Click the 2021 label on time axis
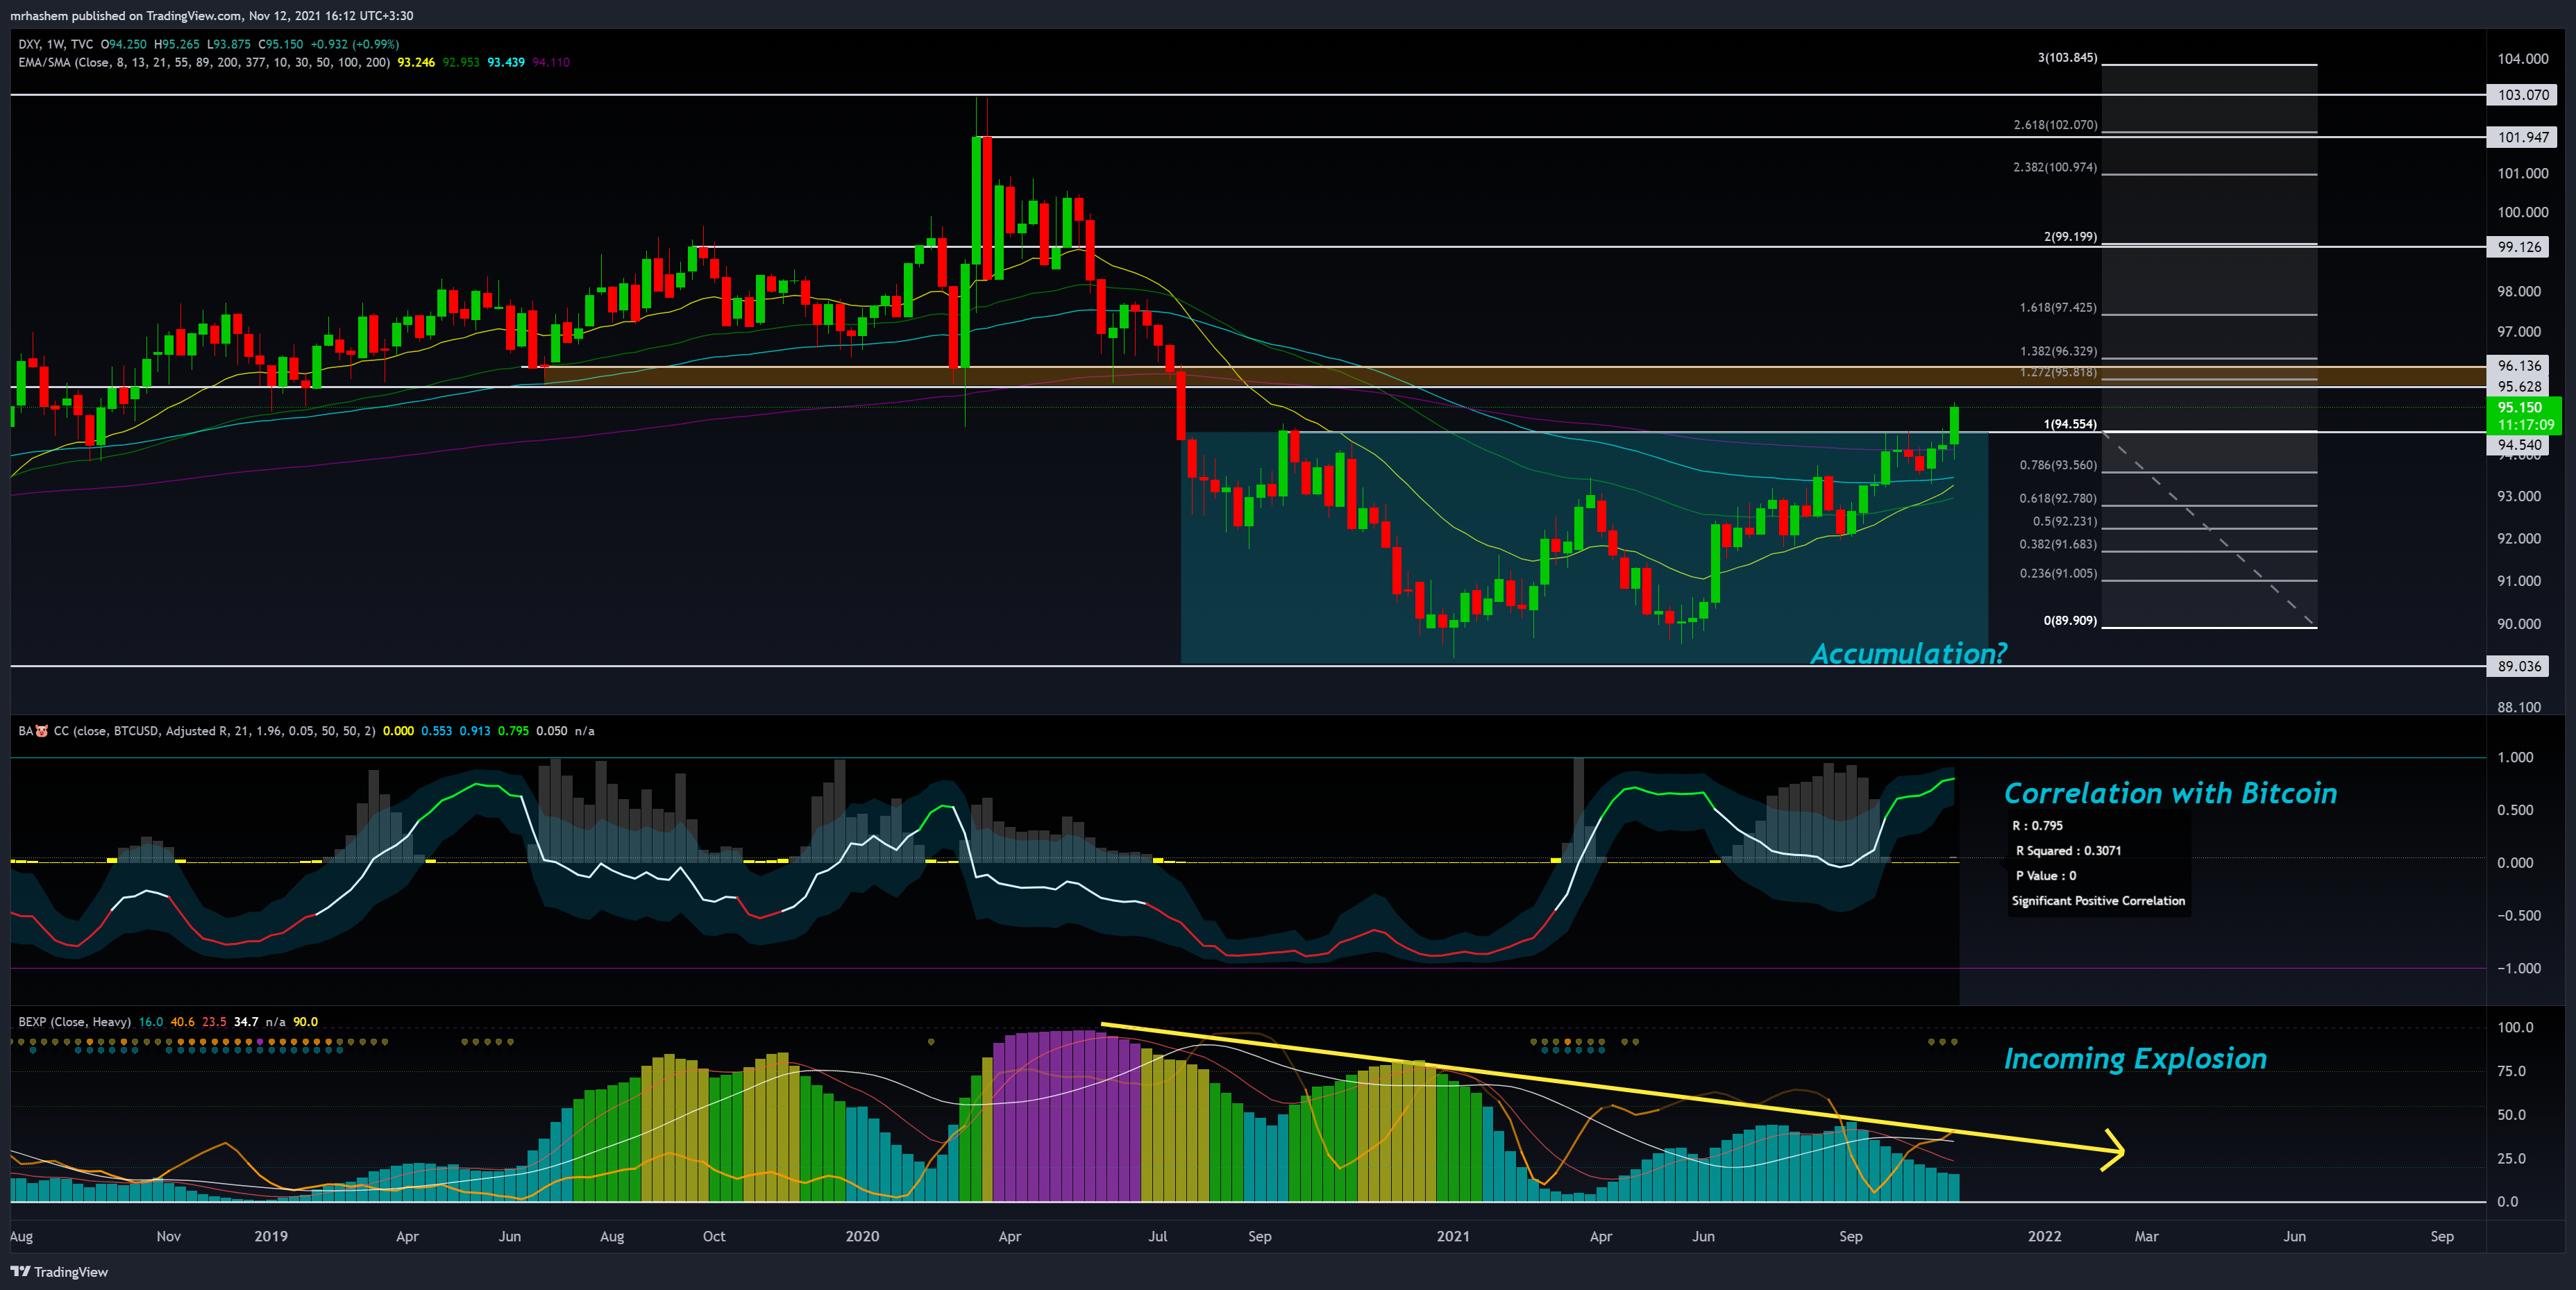This screenshot has width=2576, height=1290. click(x=1453, y=1236)
